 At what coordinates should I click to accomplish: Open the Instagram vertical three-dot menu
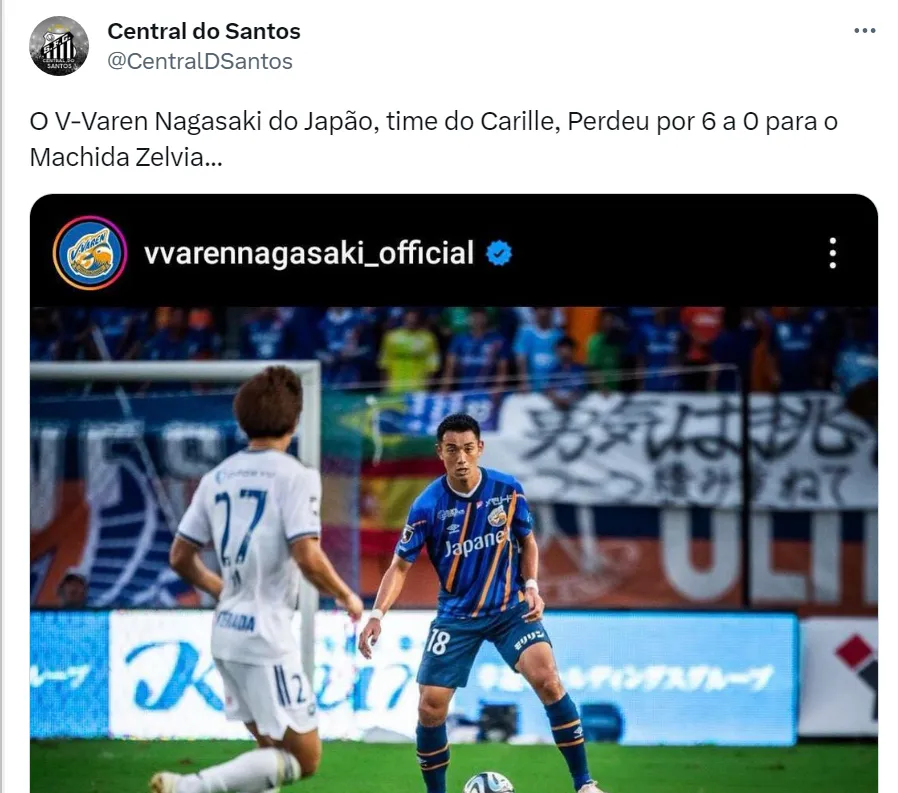tap(832, 253)
